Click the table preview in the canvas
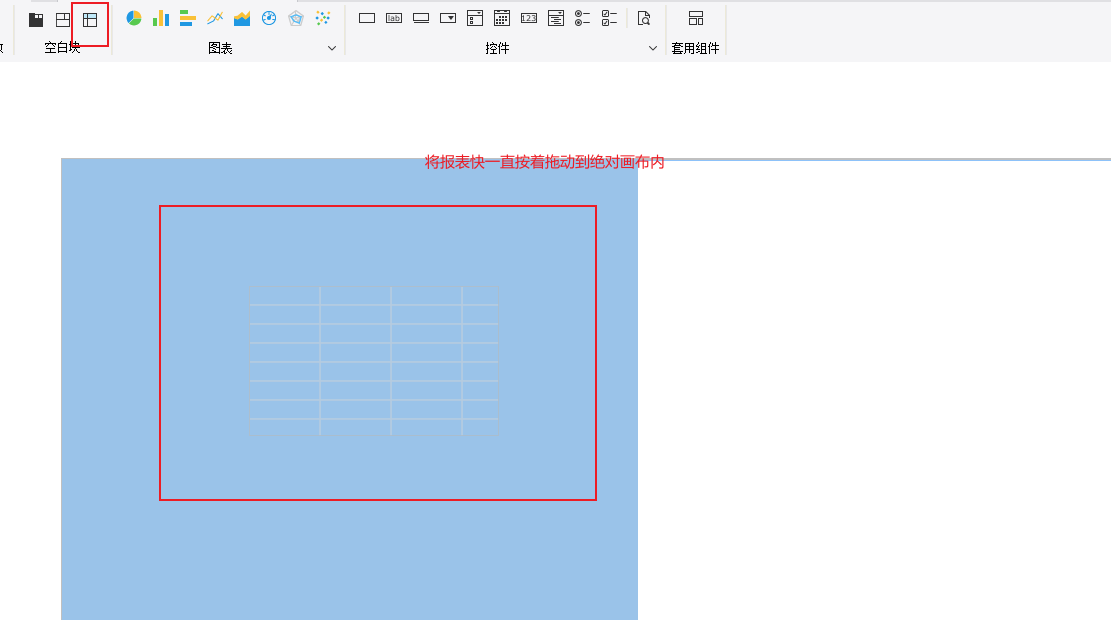The height and width of the screenshot is (620, 1111). 374,361
